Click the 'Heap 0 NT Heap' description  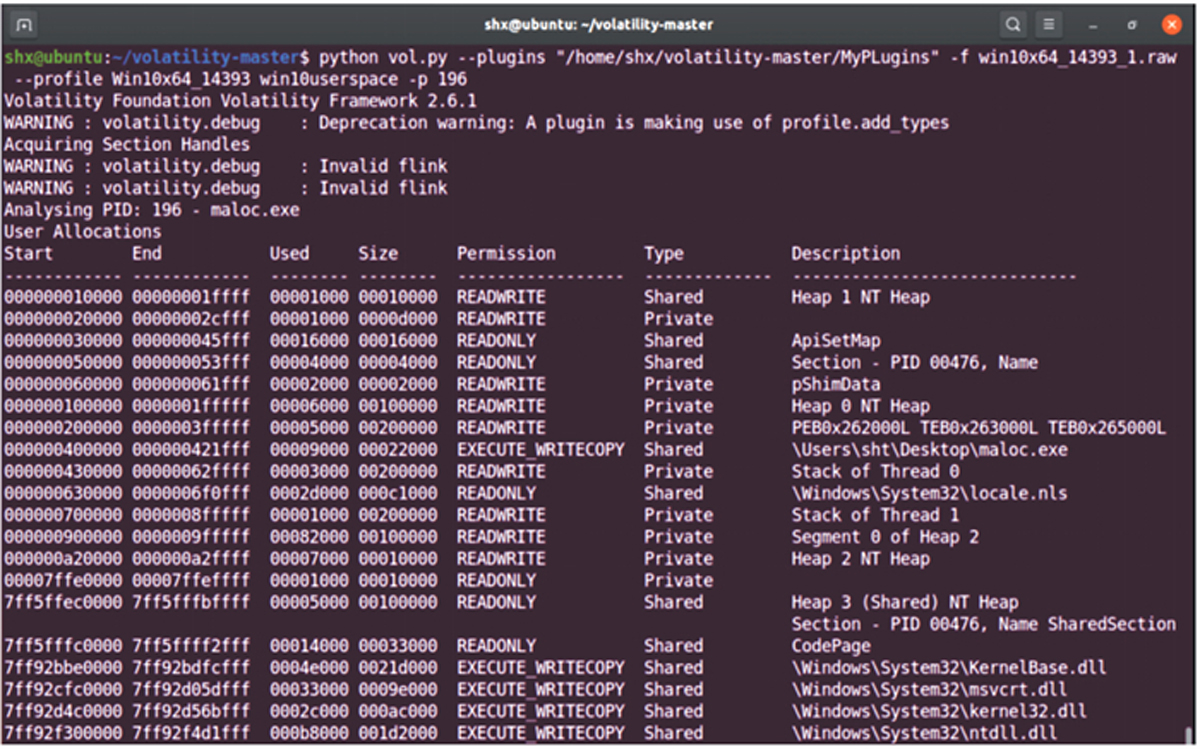click(x=860, y=406)
